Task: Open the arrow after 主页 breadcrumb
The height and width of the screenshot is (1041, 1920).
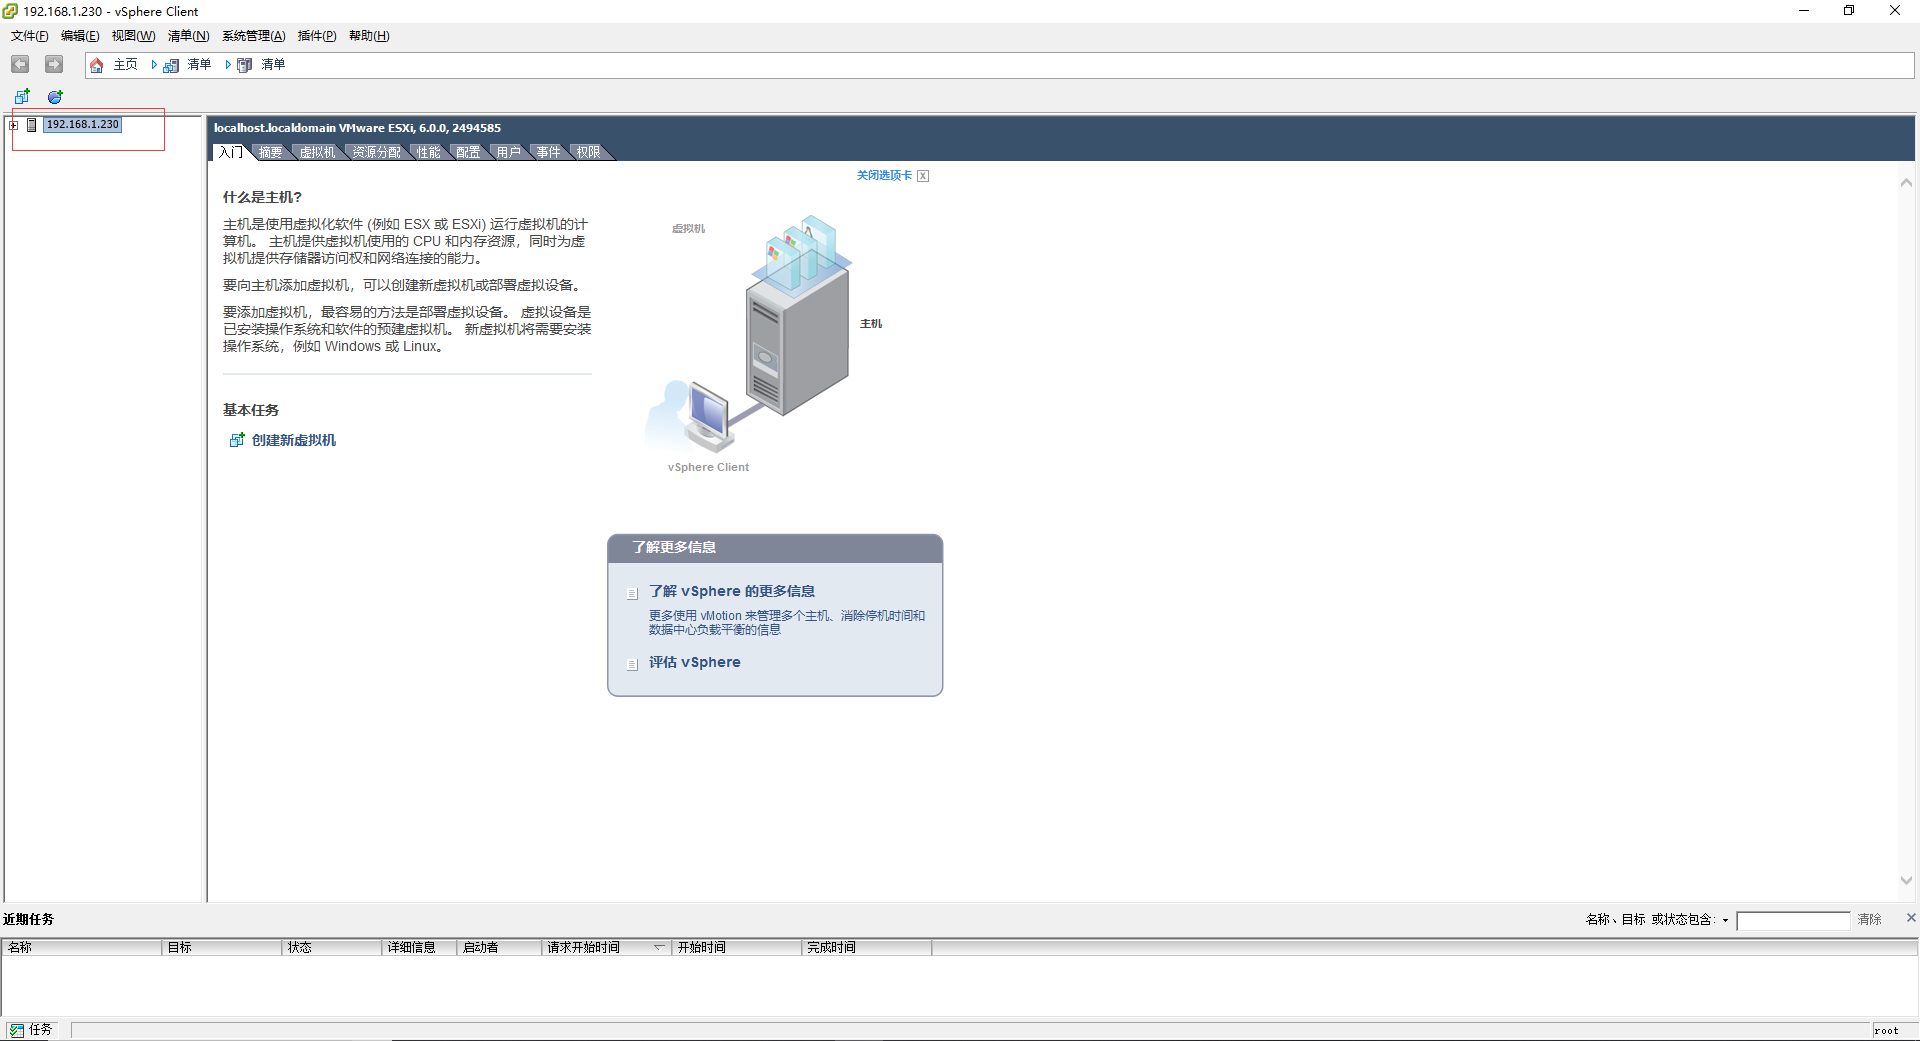Action: [153, 65]
